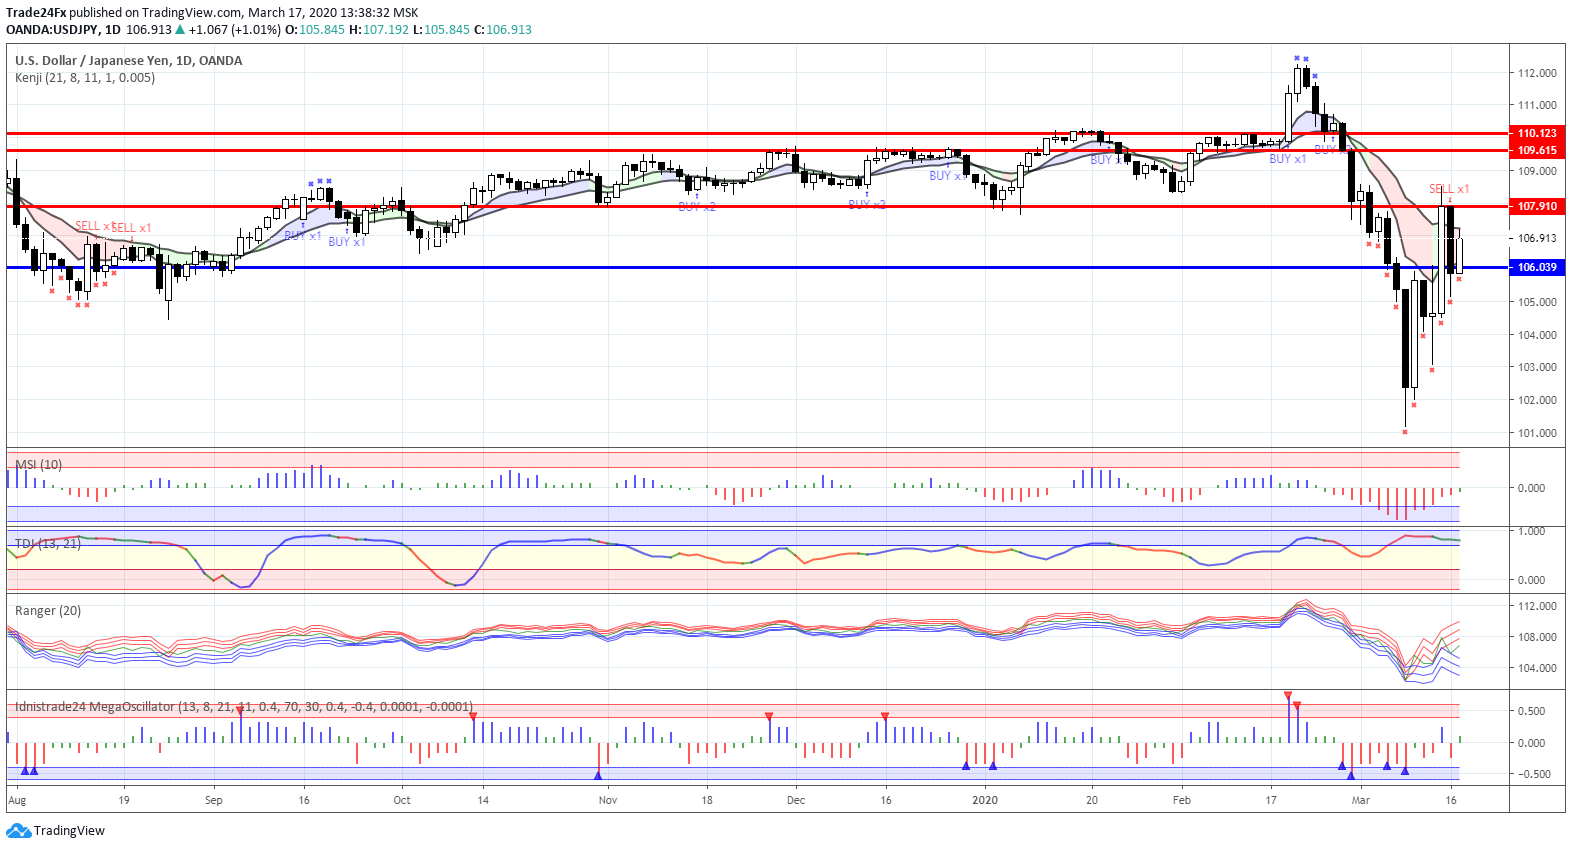Click the 101.000 price axis label
Screen dimensions: 1572x849
[1537, 433]
